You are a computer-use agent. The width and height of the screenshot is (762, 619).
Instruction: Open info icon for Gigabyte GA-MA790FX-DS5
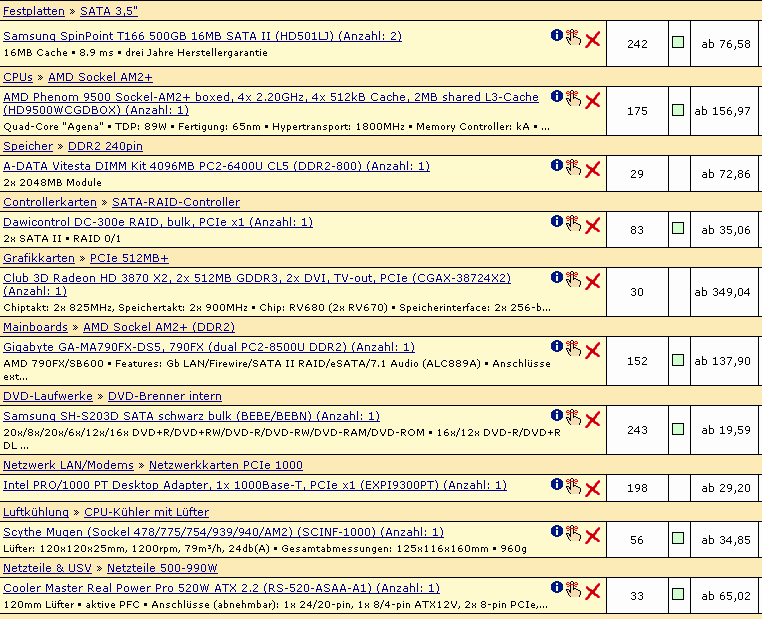coord(556,346)
